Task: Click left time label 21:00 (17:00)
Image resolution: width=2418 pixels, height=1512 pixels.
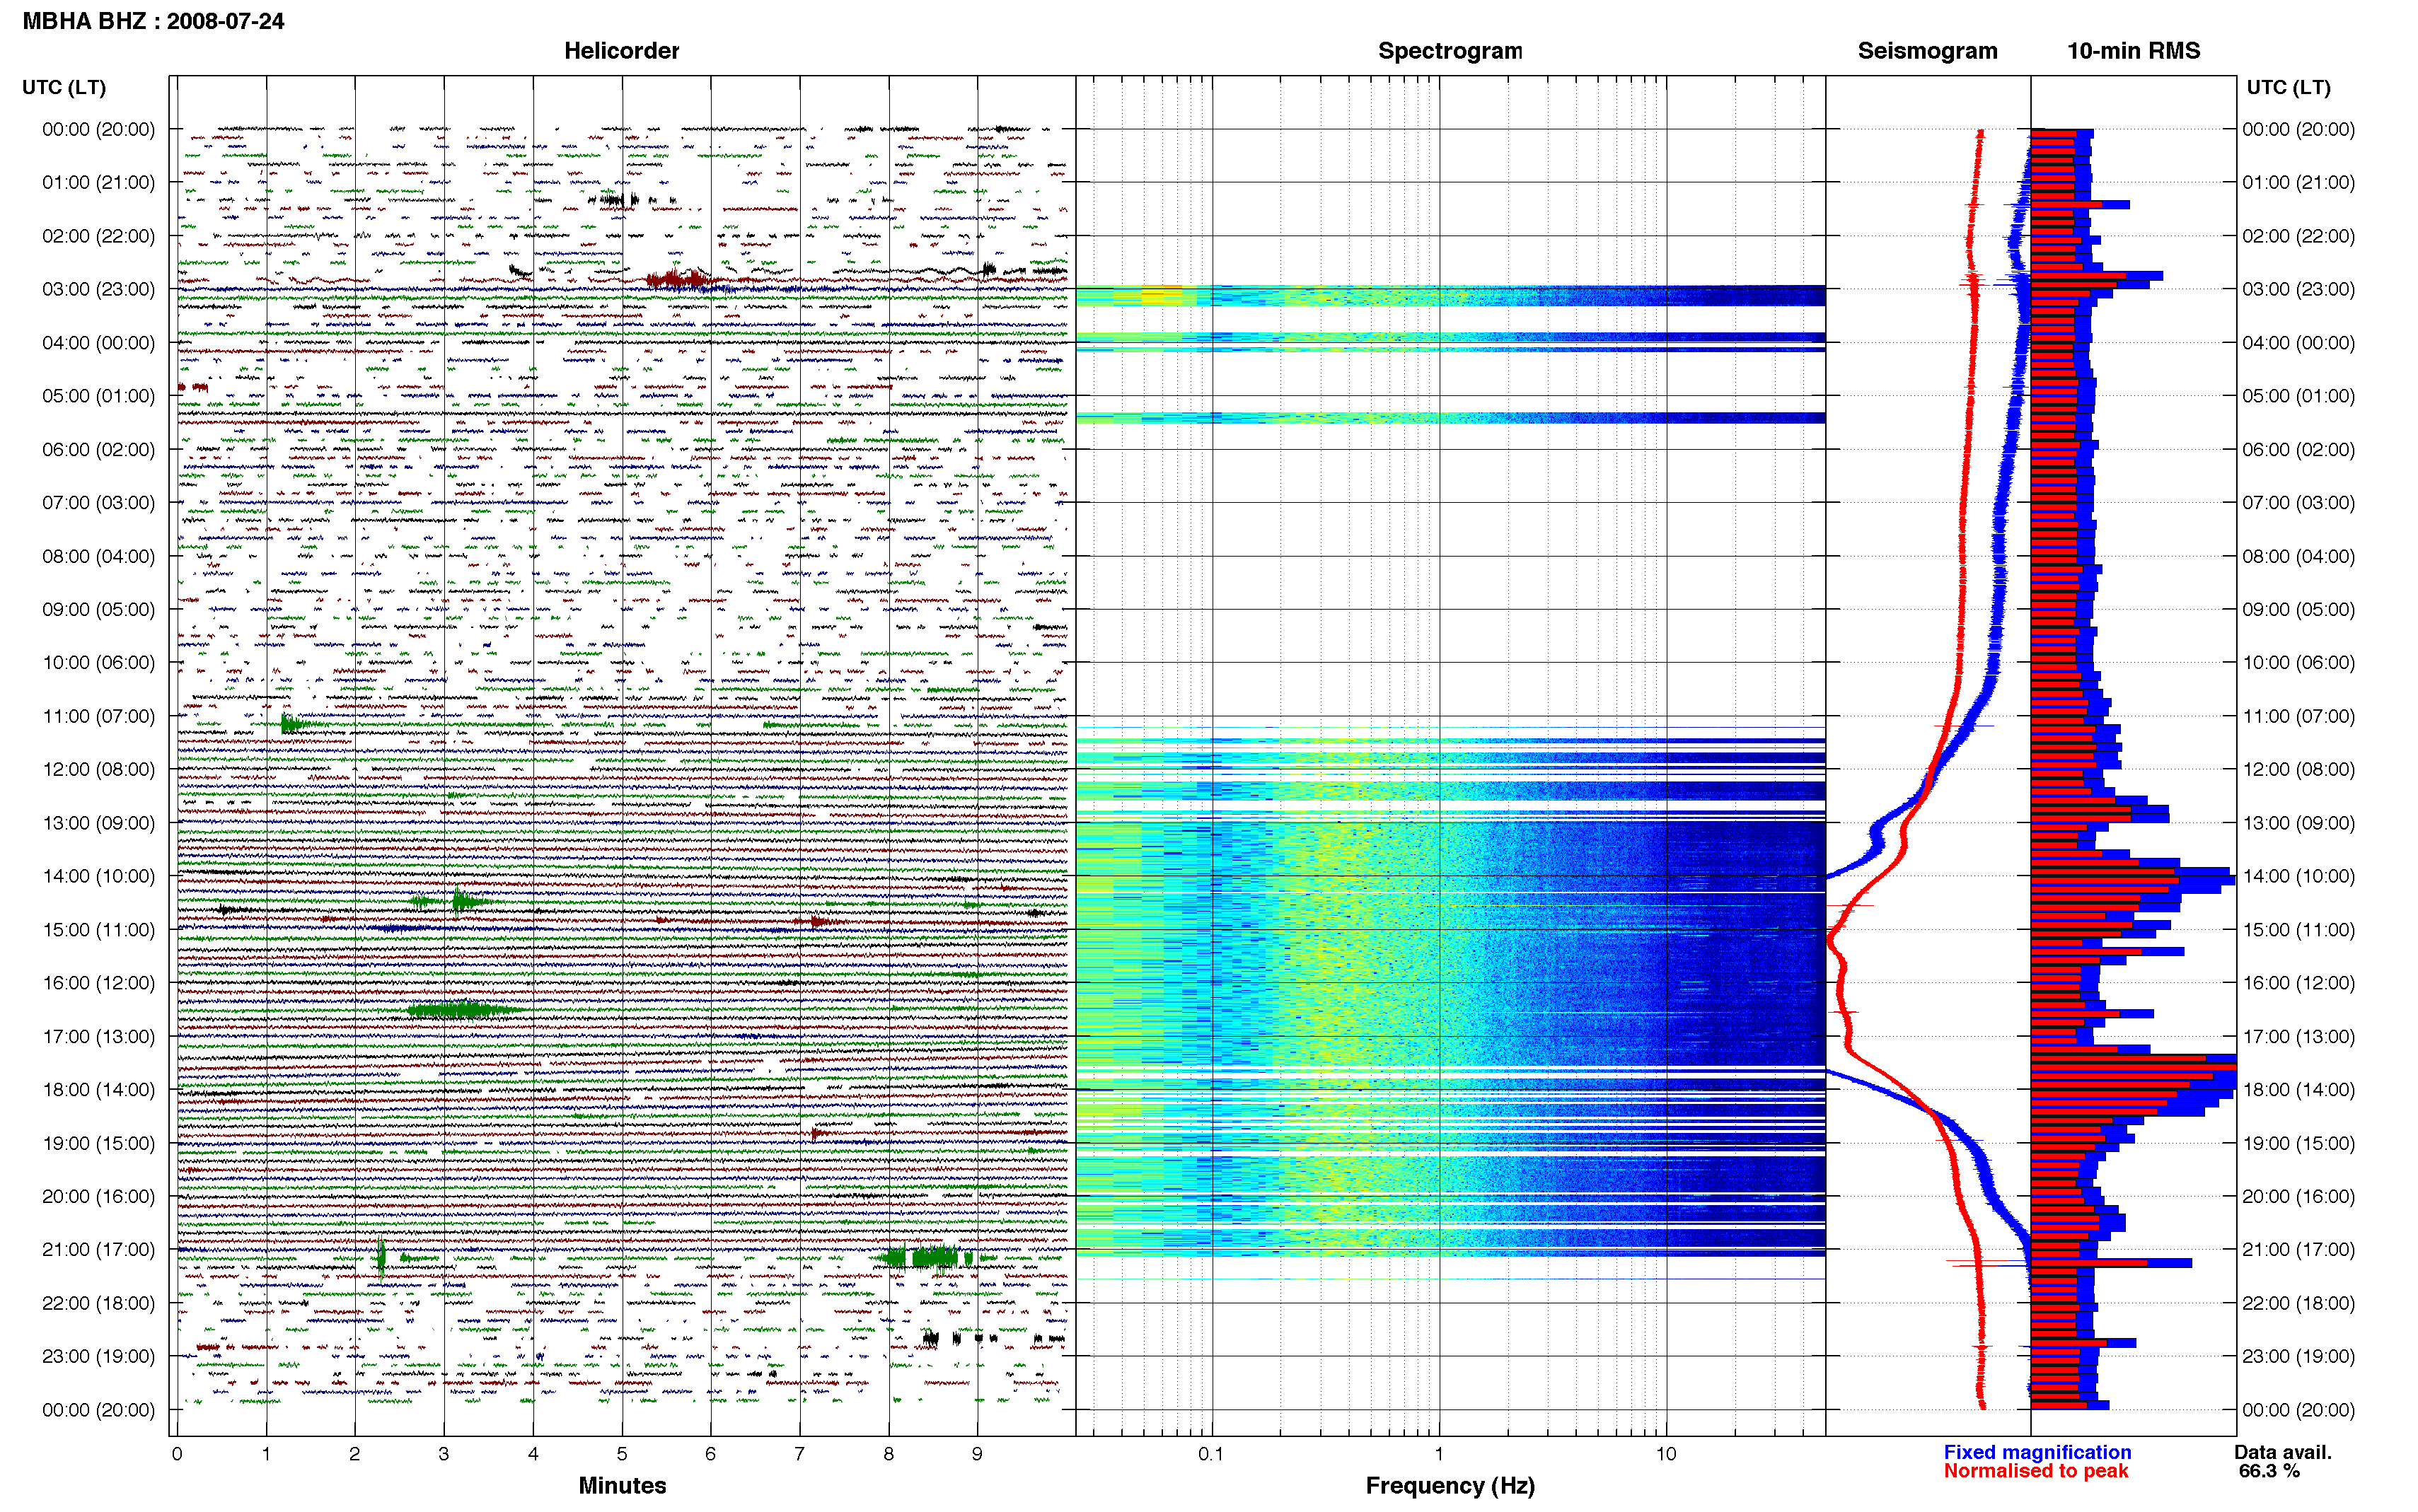Action: [x=99, y=1249]
